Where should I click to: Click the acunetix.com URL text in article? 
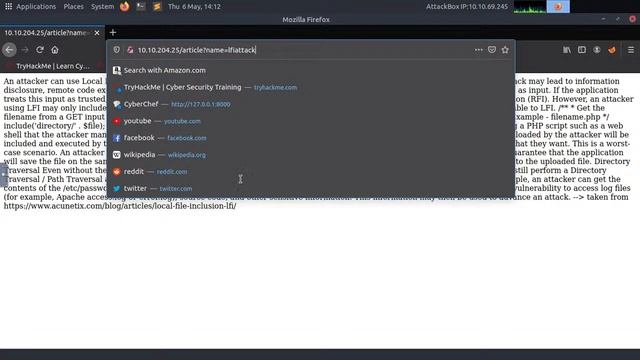[x=120, y=206]
